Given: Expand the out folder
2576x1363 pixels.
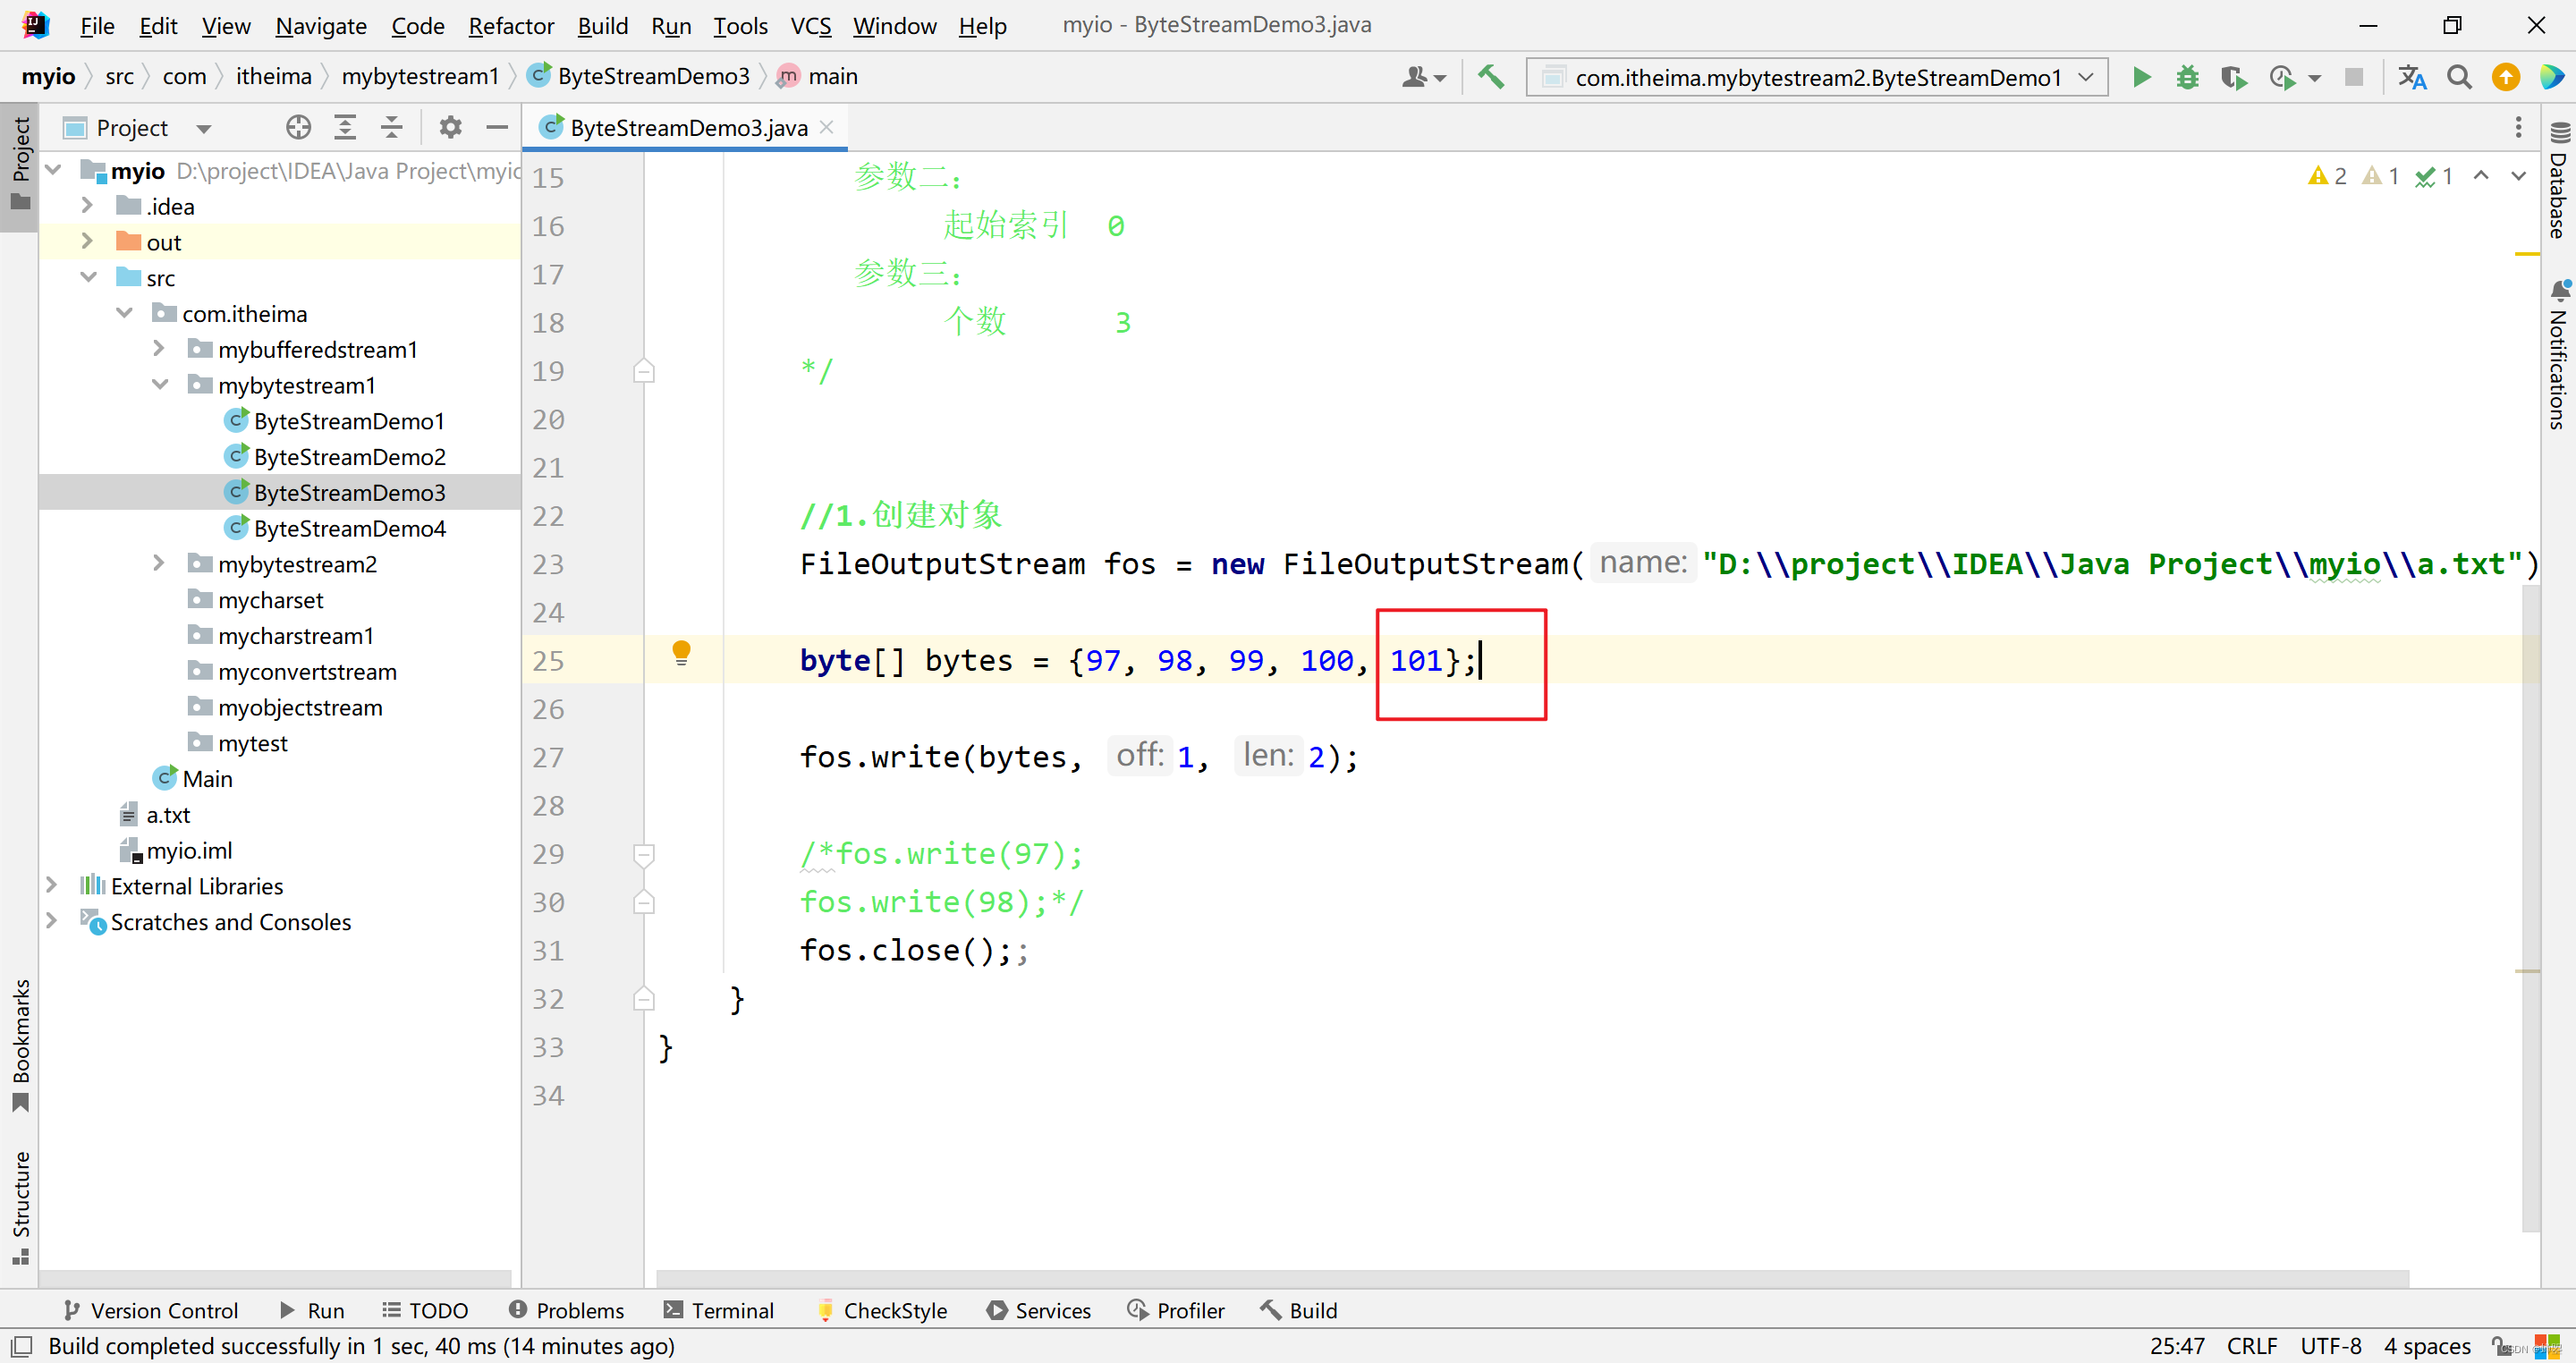Looking at the screenshot, I should click(x=87, y=241).
